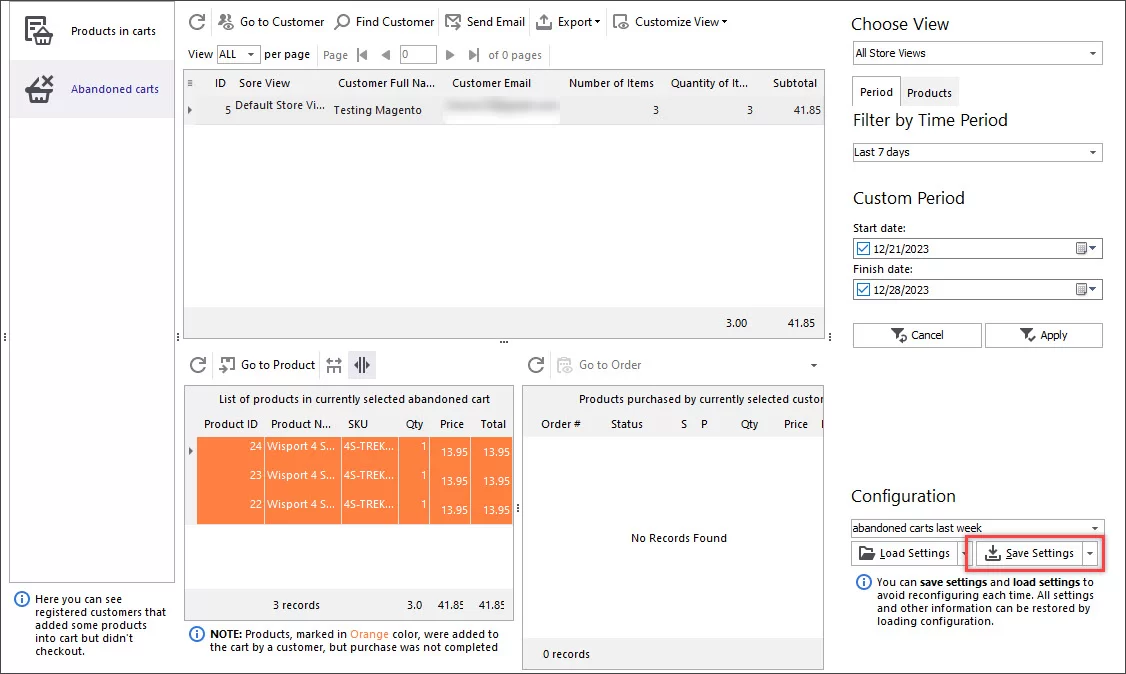Screen dimensions: 1126x674
Task: Go to previous page
Action: [386, 55]
